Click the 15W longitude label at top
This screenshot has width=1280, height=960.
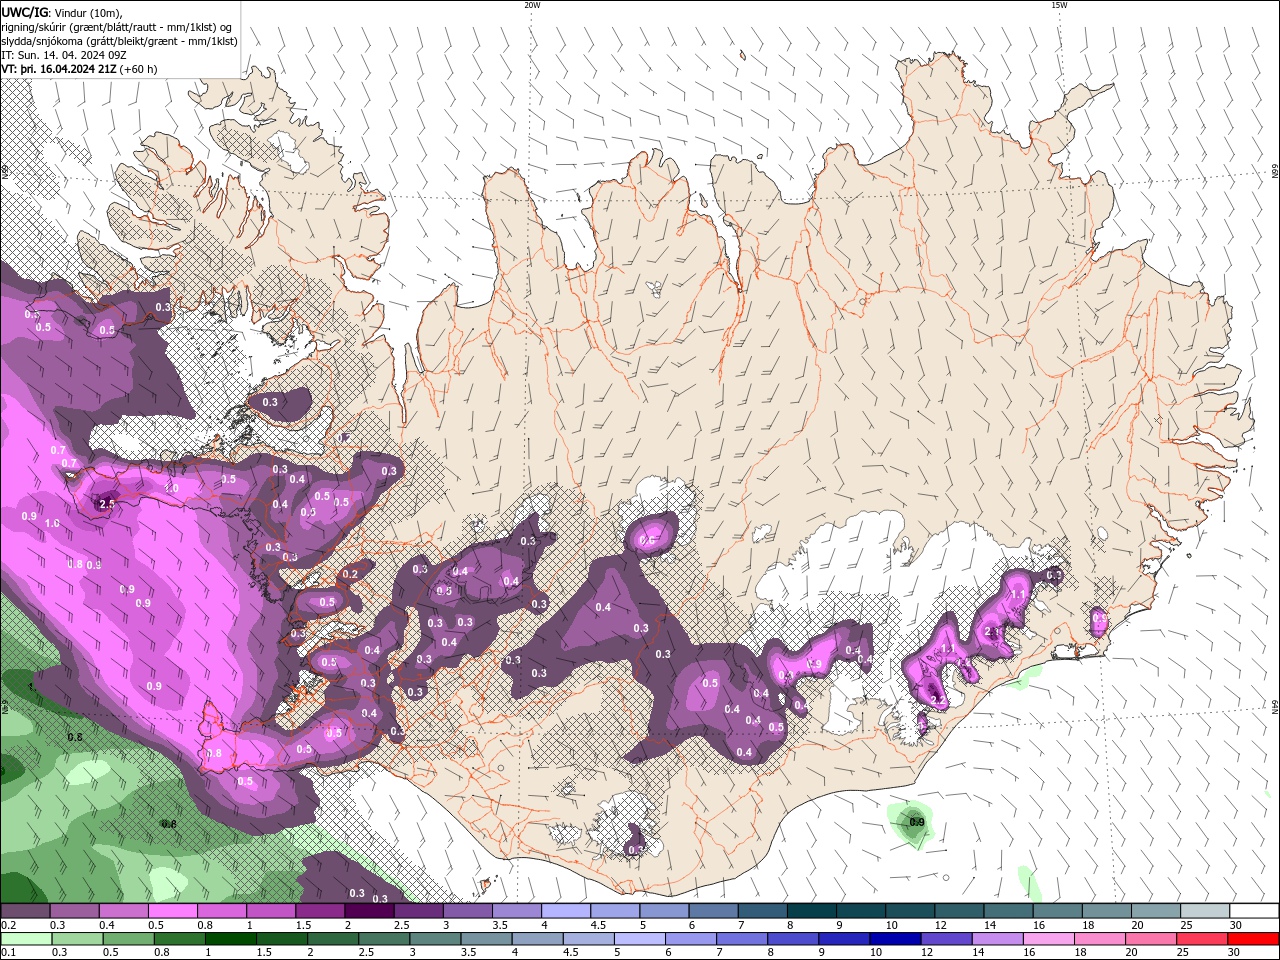pyautogui.click(x=1059, y=5)
